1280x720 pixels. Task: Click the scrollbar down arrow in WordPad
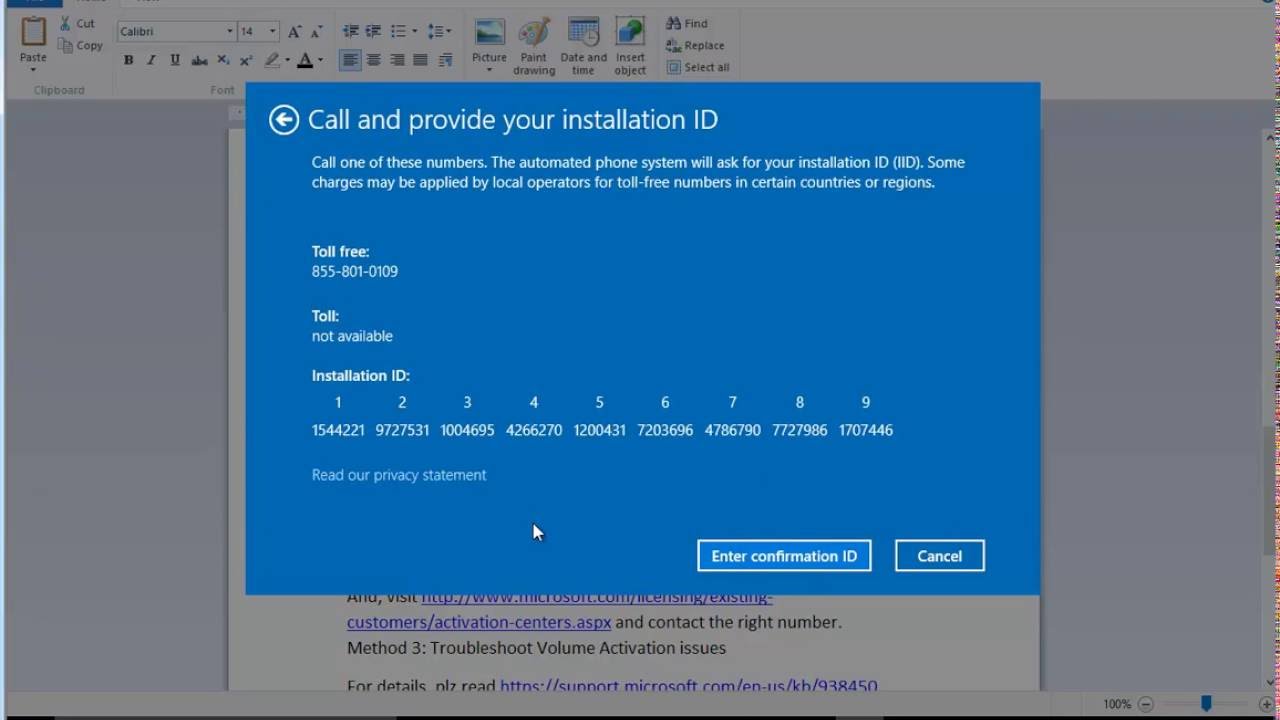1270,683
